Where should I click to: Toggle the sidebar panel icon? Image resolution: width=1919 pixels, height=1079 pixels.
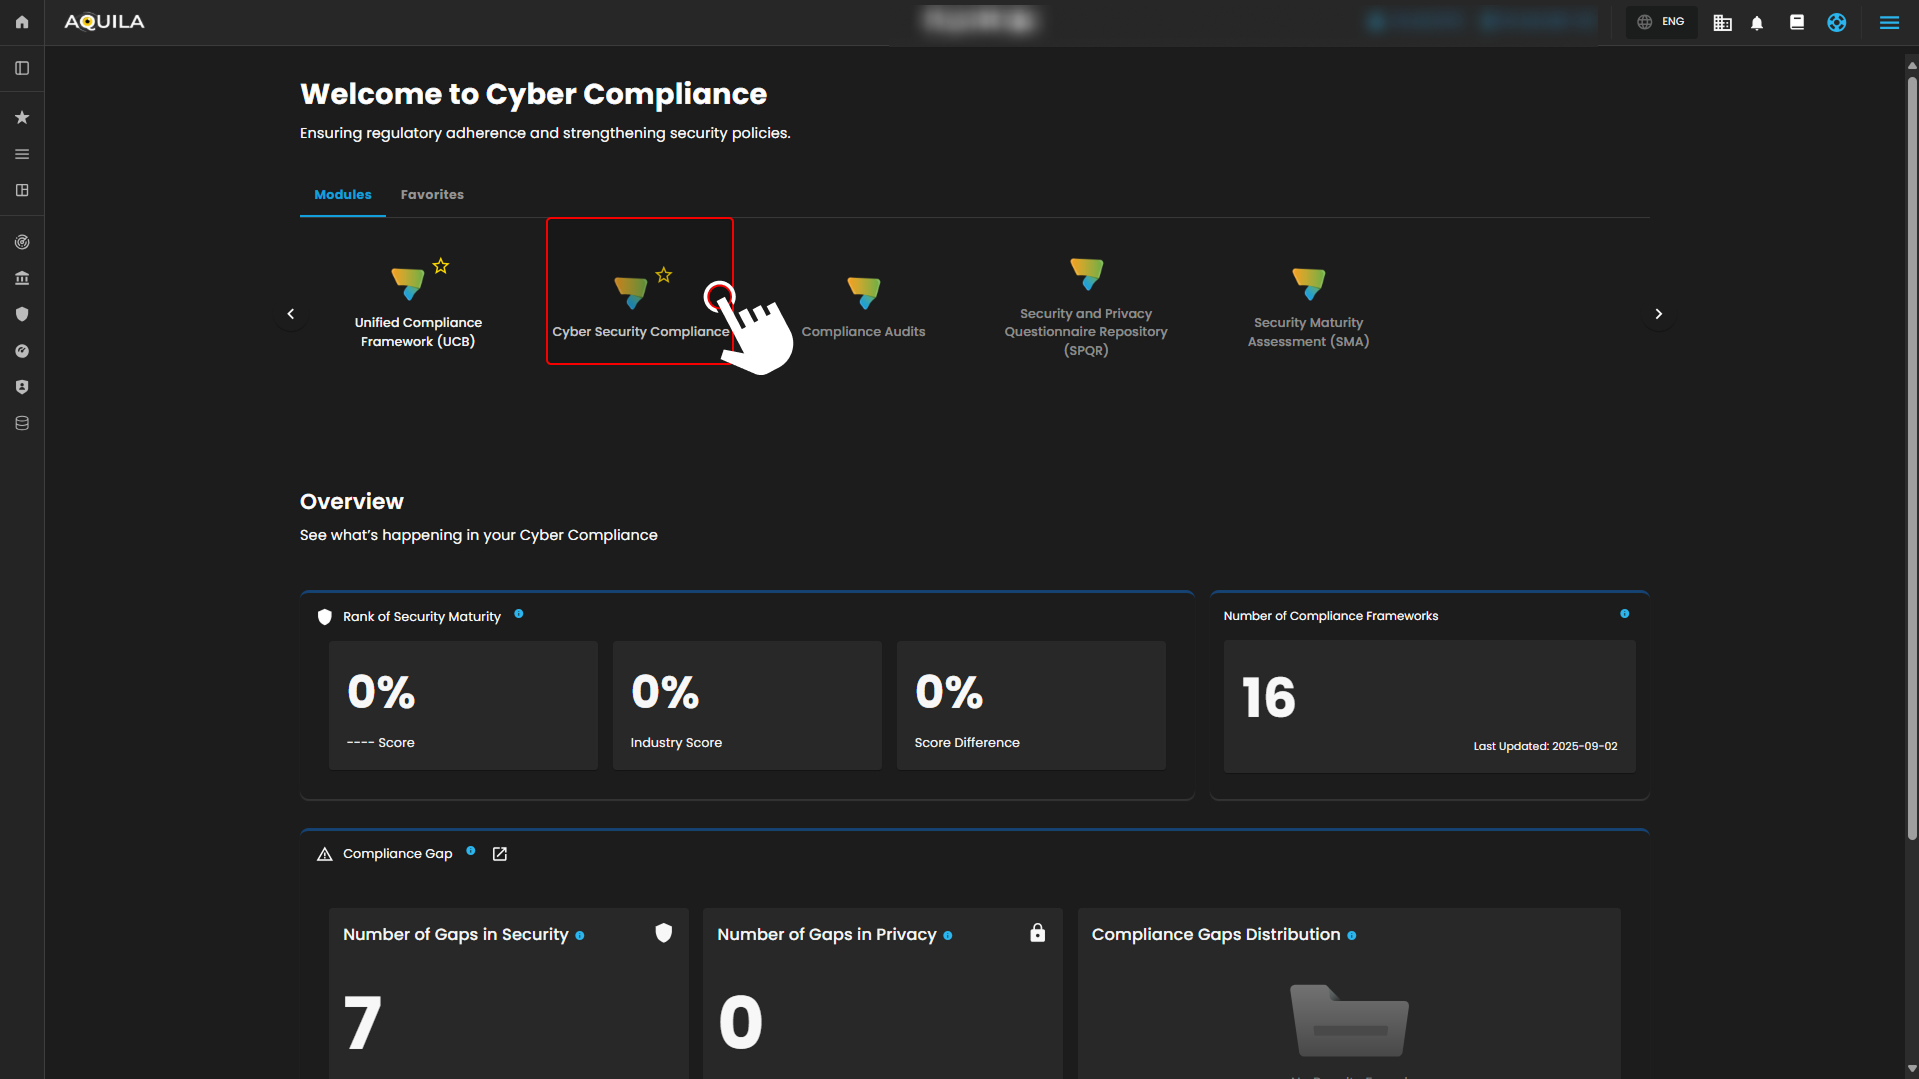point(22,68)
